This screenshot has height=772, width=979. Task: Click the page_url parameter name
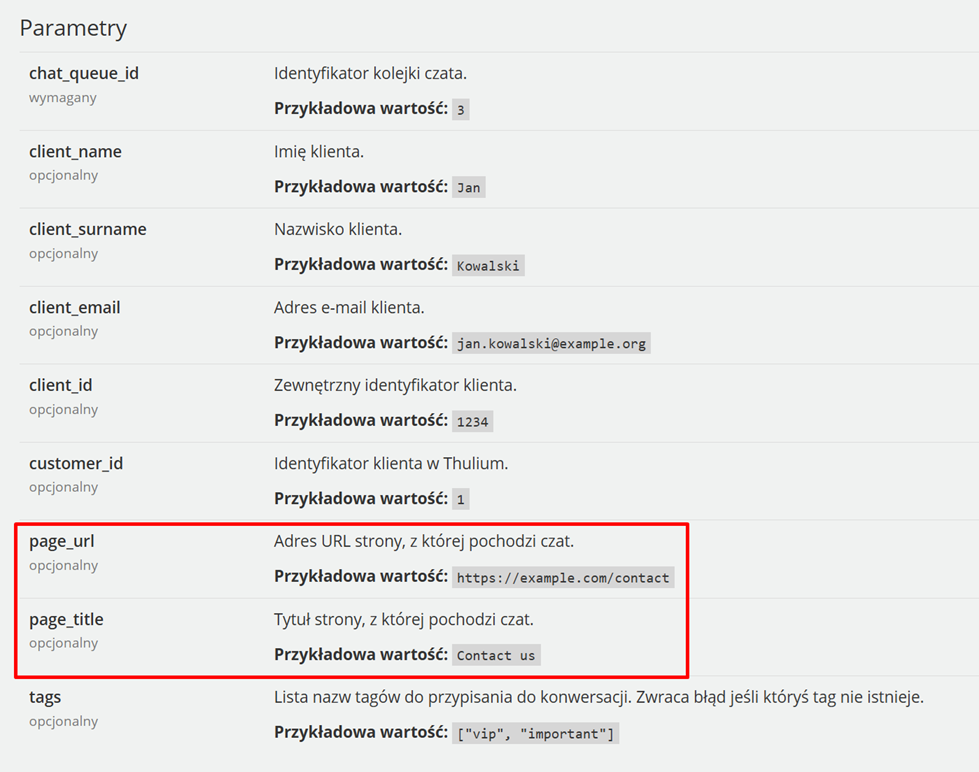61,542
